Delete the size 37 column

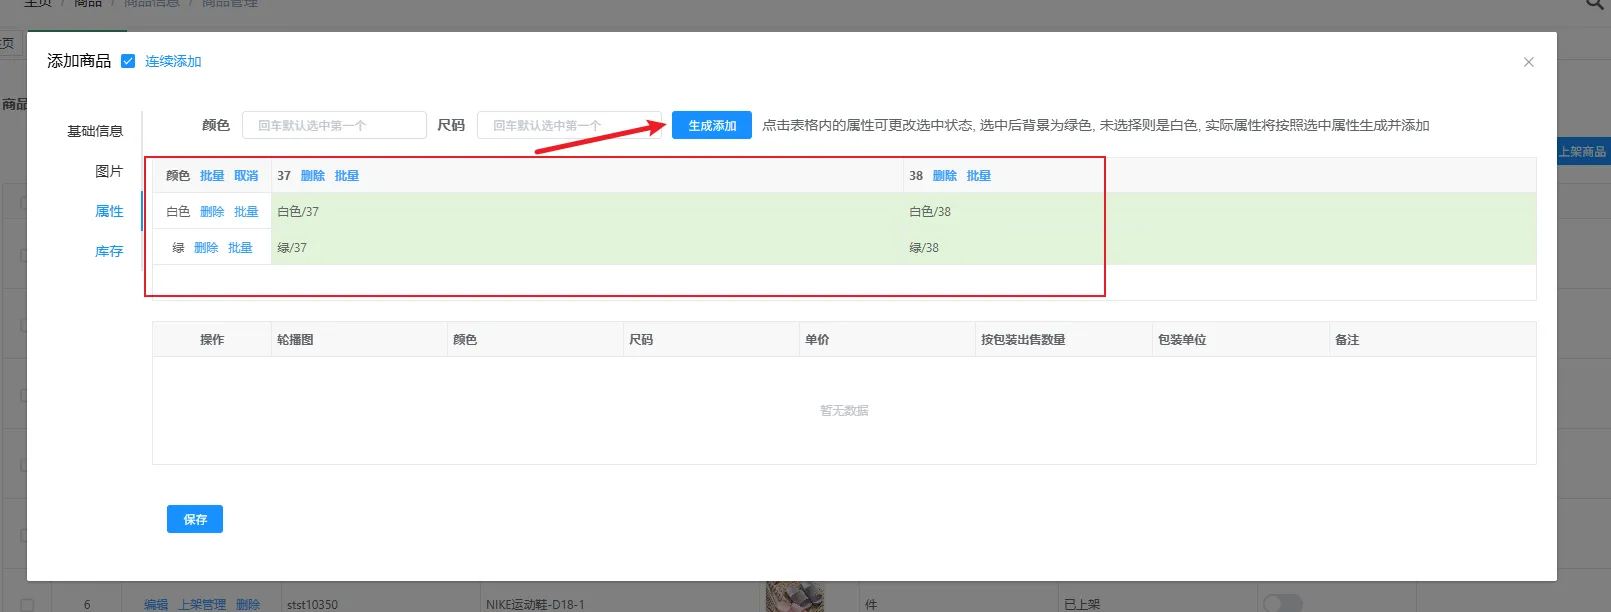click(313, 176)
